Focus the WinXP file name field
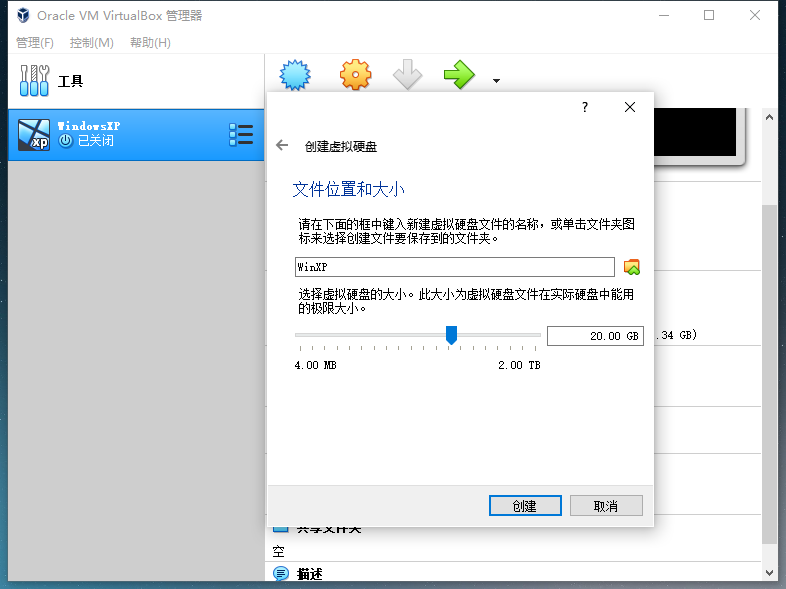This screenshot has height=589, width=786. tap(455, 267)
